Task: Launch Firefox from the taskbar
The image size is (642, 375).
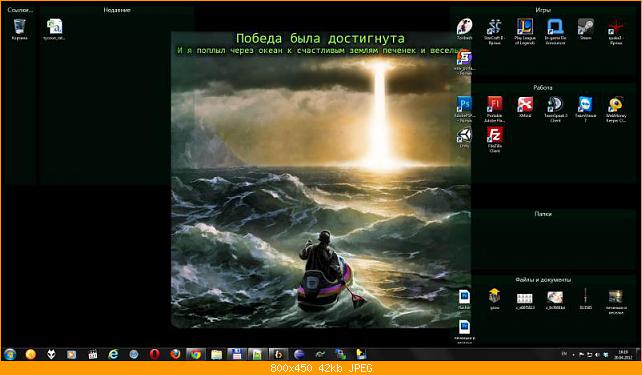Action: pyautogui.click(x=175, y=354)
